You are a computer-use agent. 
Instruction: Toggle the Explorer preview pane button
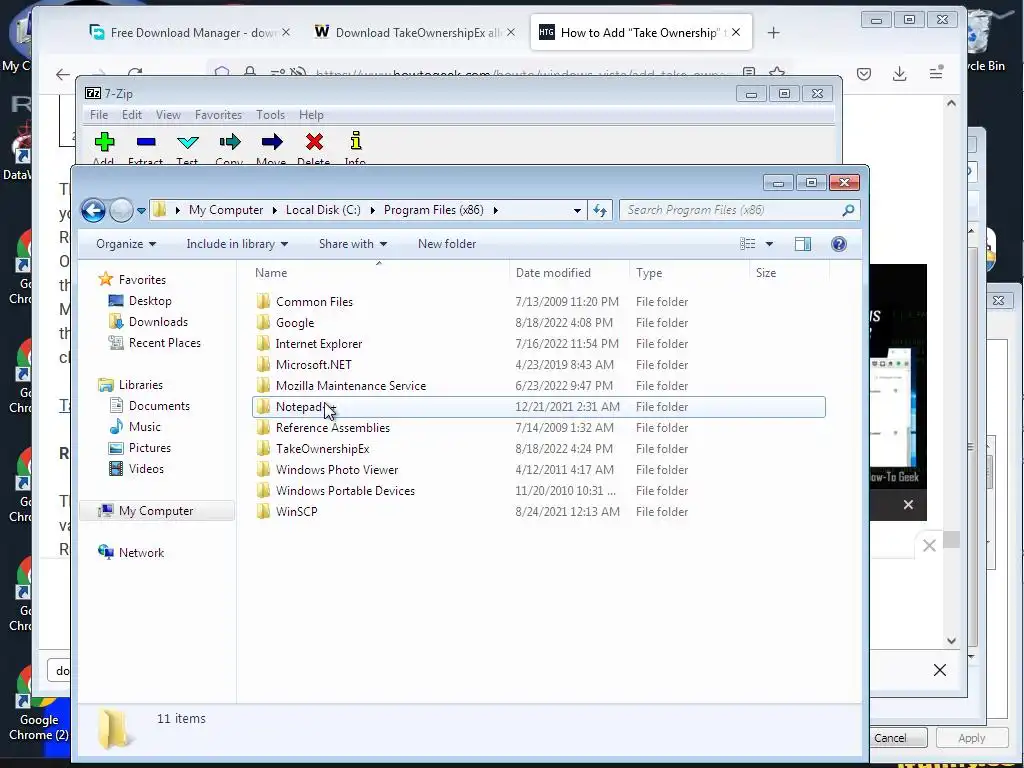coord(803,244)
